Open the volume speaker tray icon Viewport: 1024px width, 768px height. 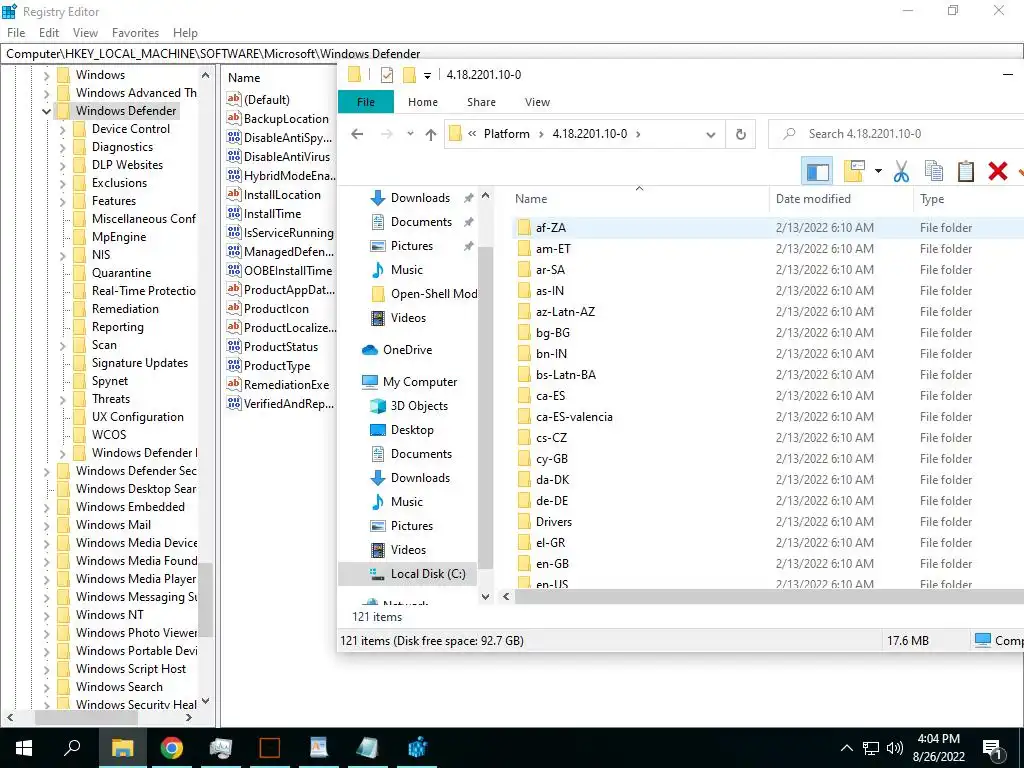point(895,748)
